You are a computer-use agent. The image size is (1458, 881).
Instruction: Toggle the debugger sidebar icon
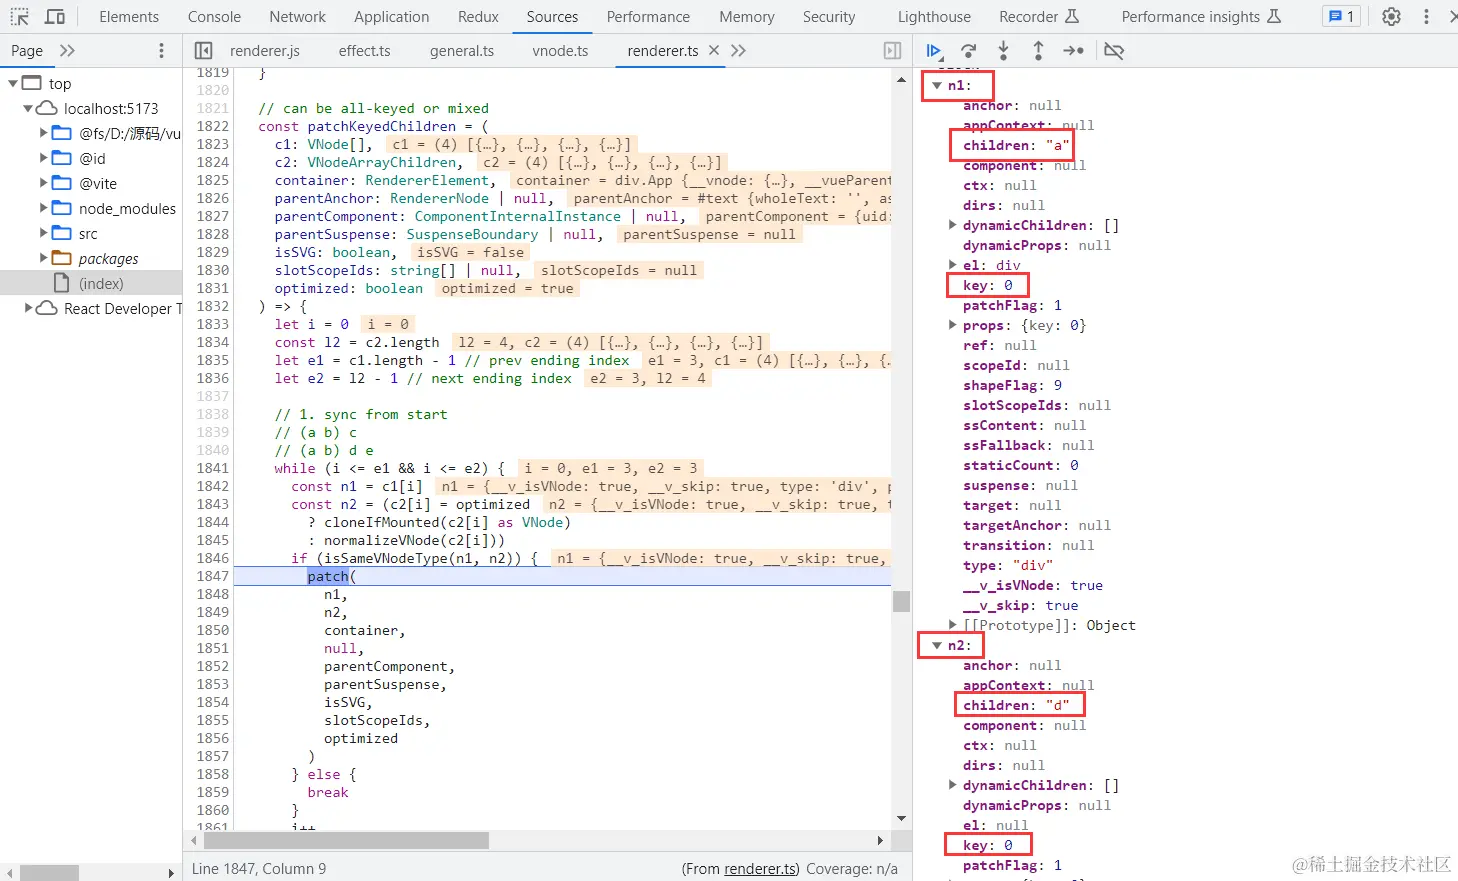click(x=893, y=51)
